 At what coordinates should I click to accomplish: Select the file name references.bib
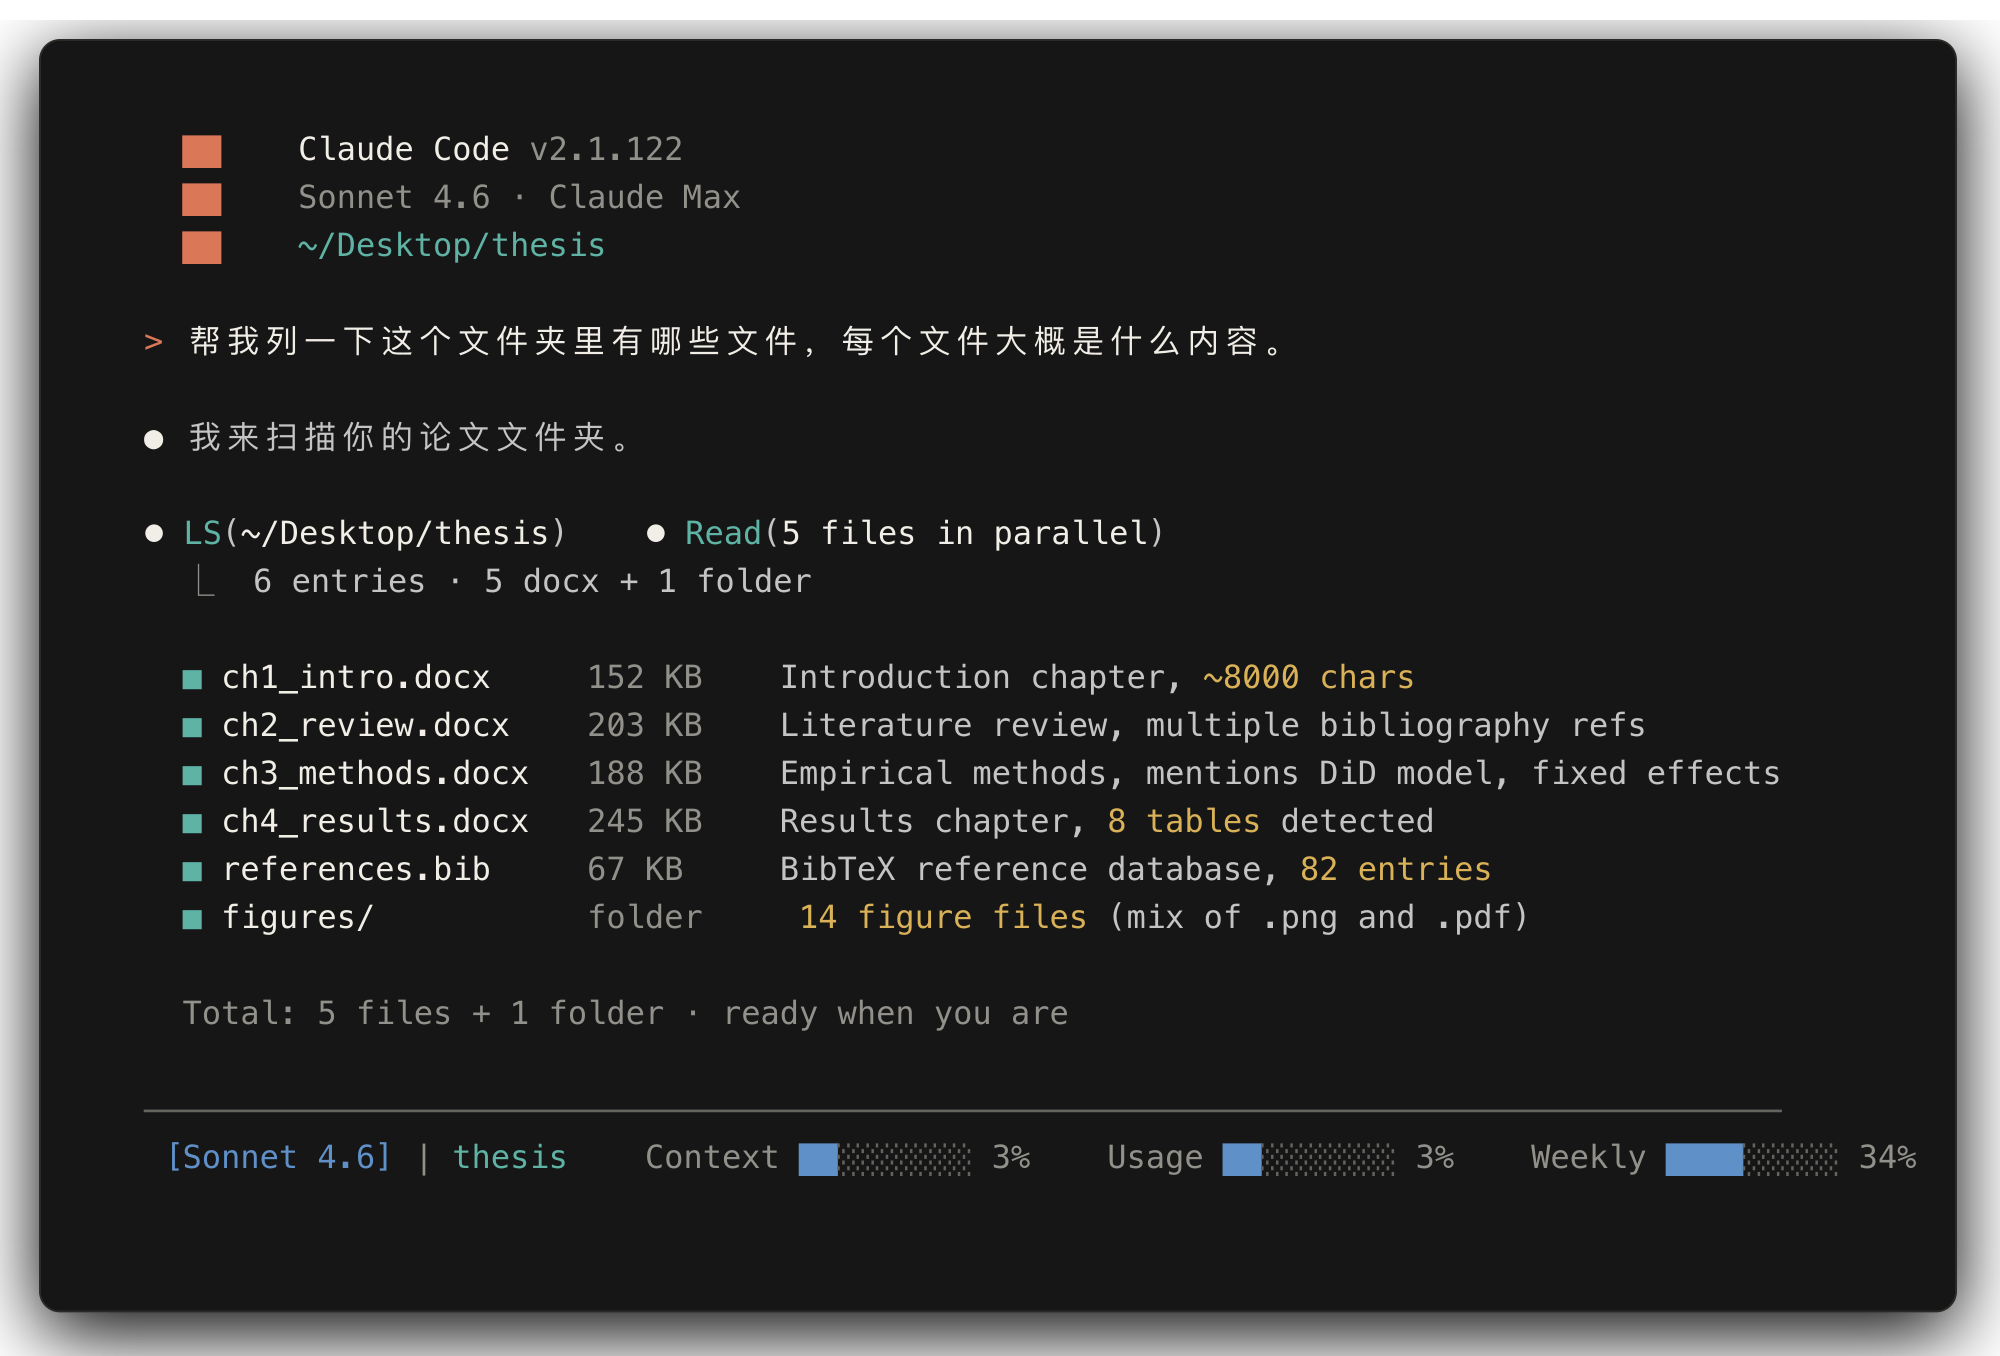[356, 869]
